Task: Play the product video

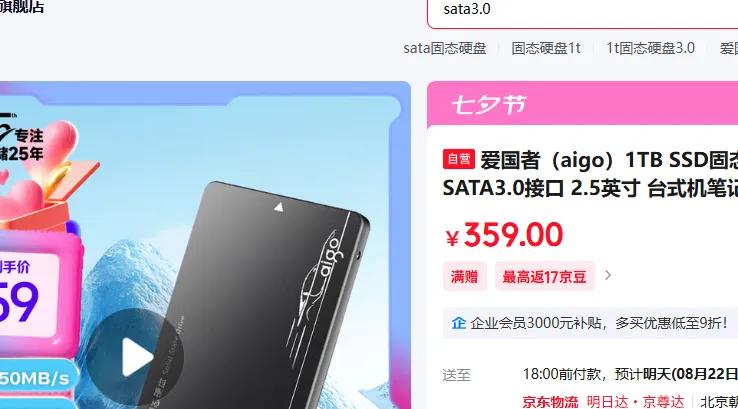Action: pos(135,357)
